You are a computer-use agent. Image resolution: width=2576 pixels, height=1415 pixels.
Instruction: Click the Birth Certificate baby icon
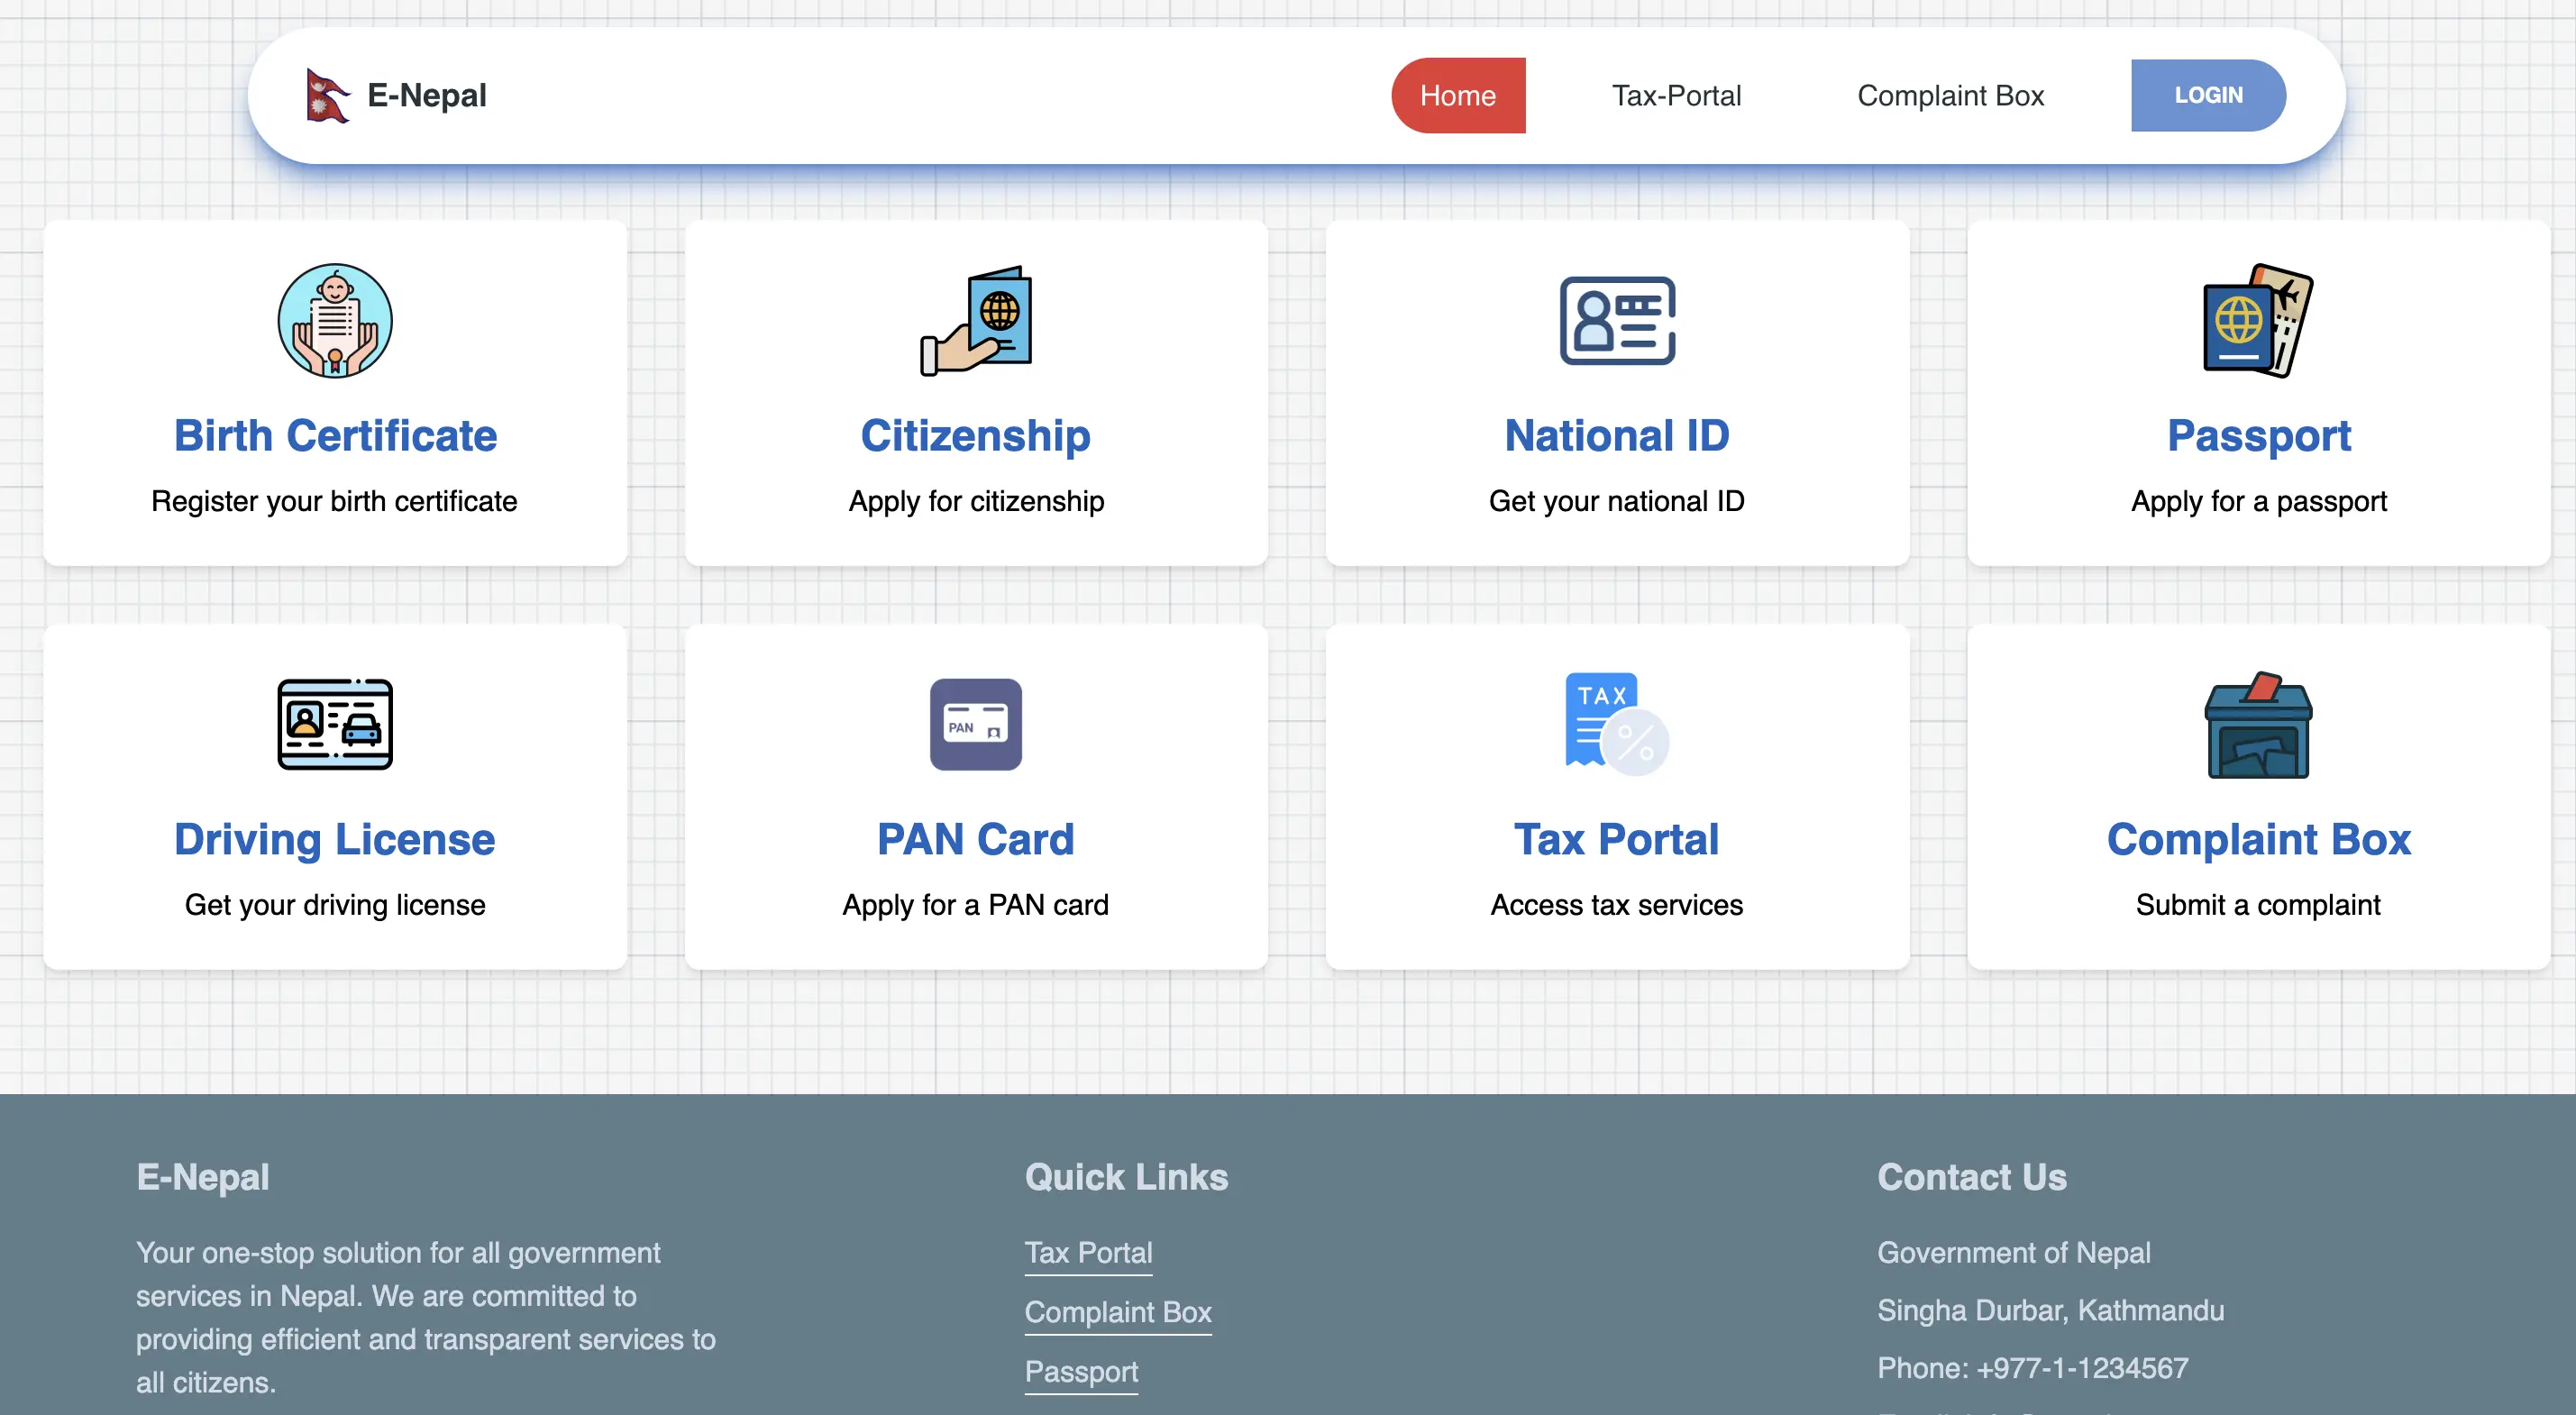click(335, 321)
